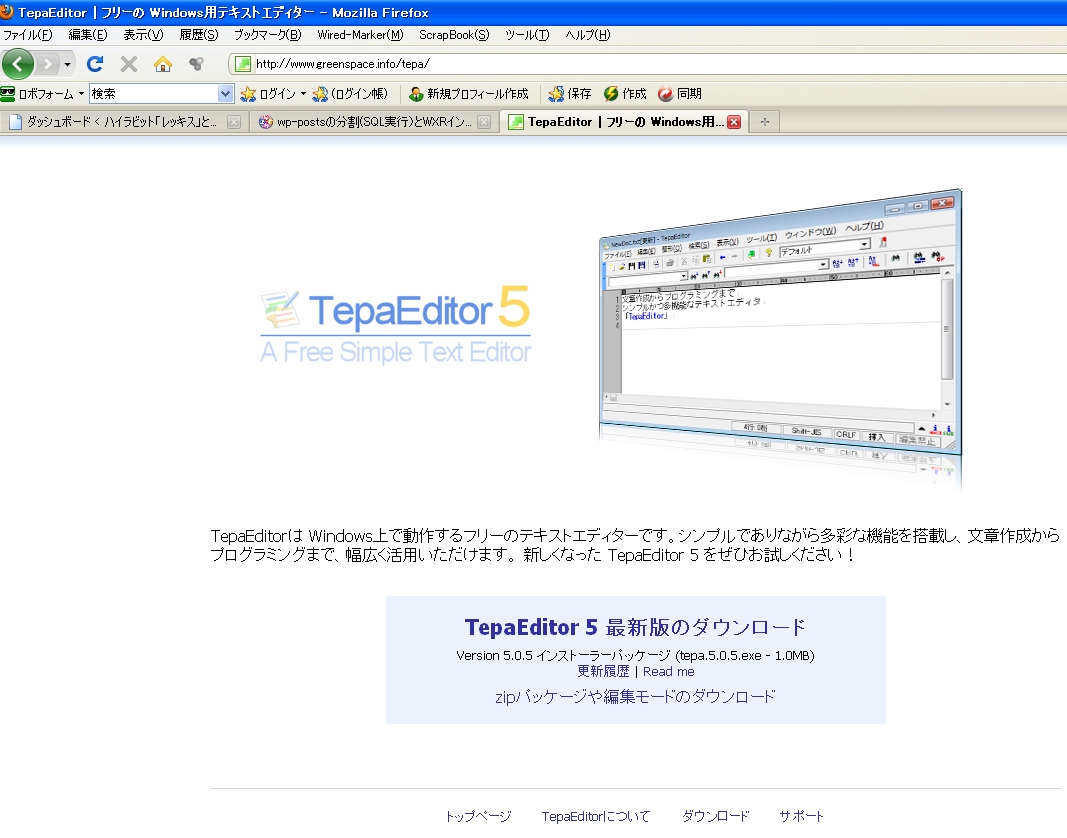The image size is (1067, 838).
Task: Open the Wired-Marker(M) menu
Action: [x=360, y=35]
